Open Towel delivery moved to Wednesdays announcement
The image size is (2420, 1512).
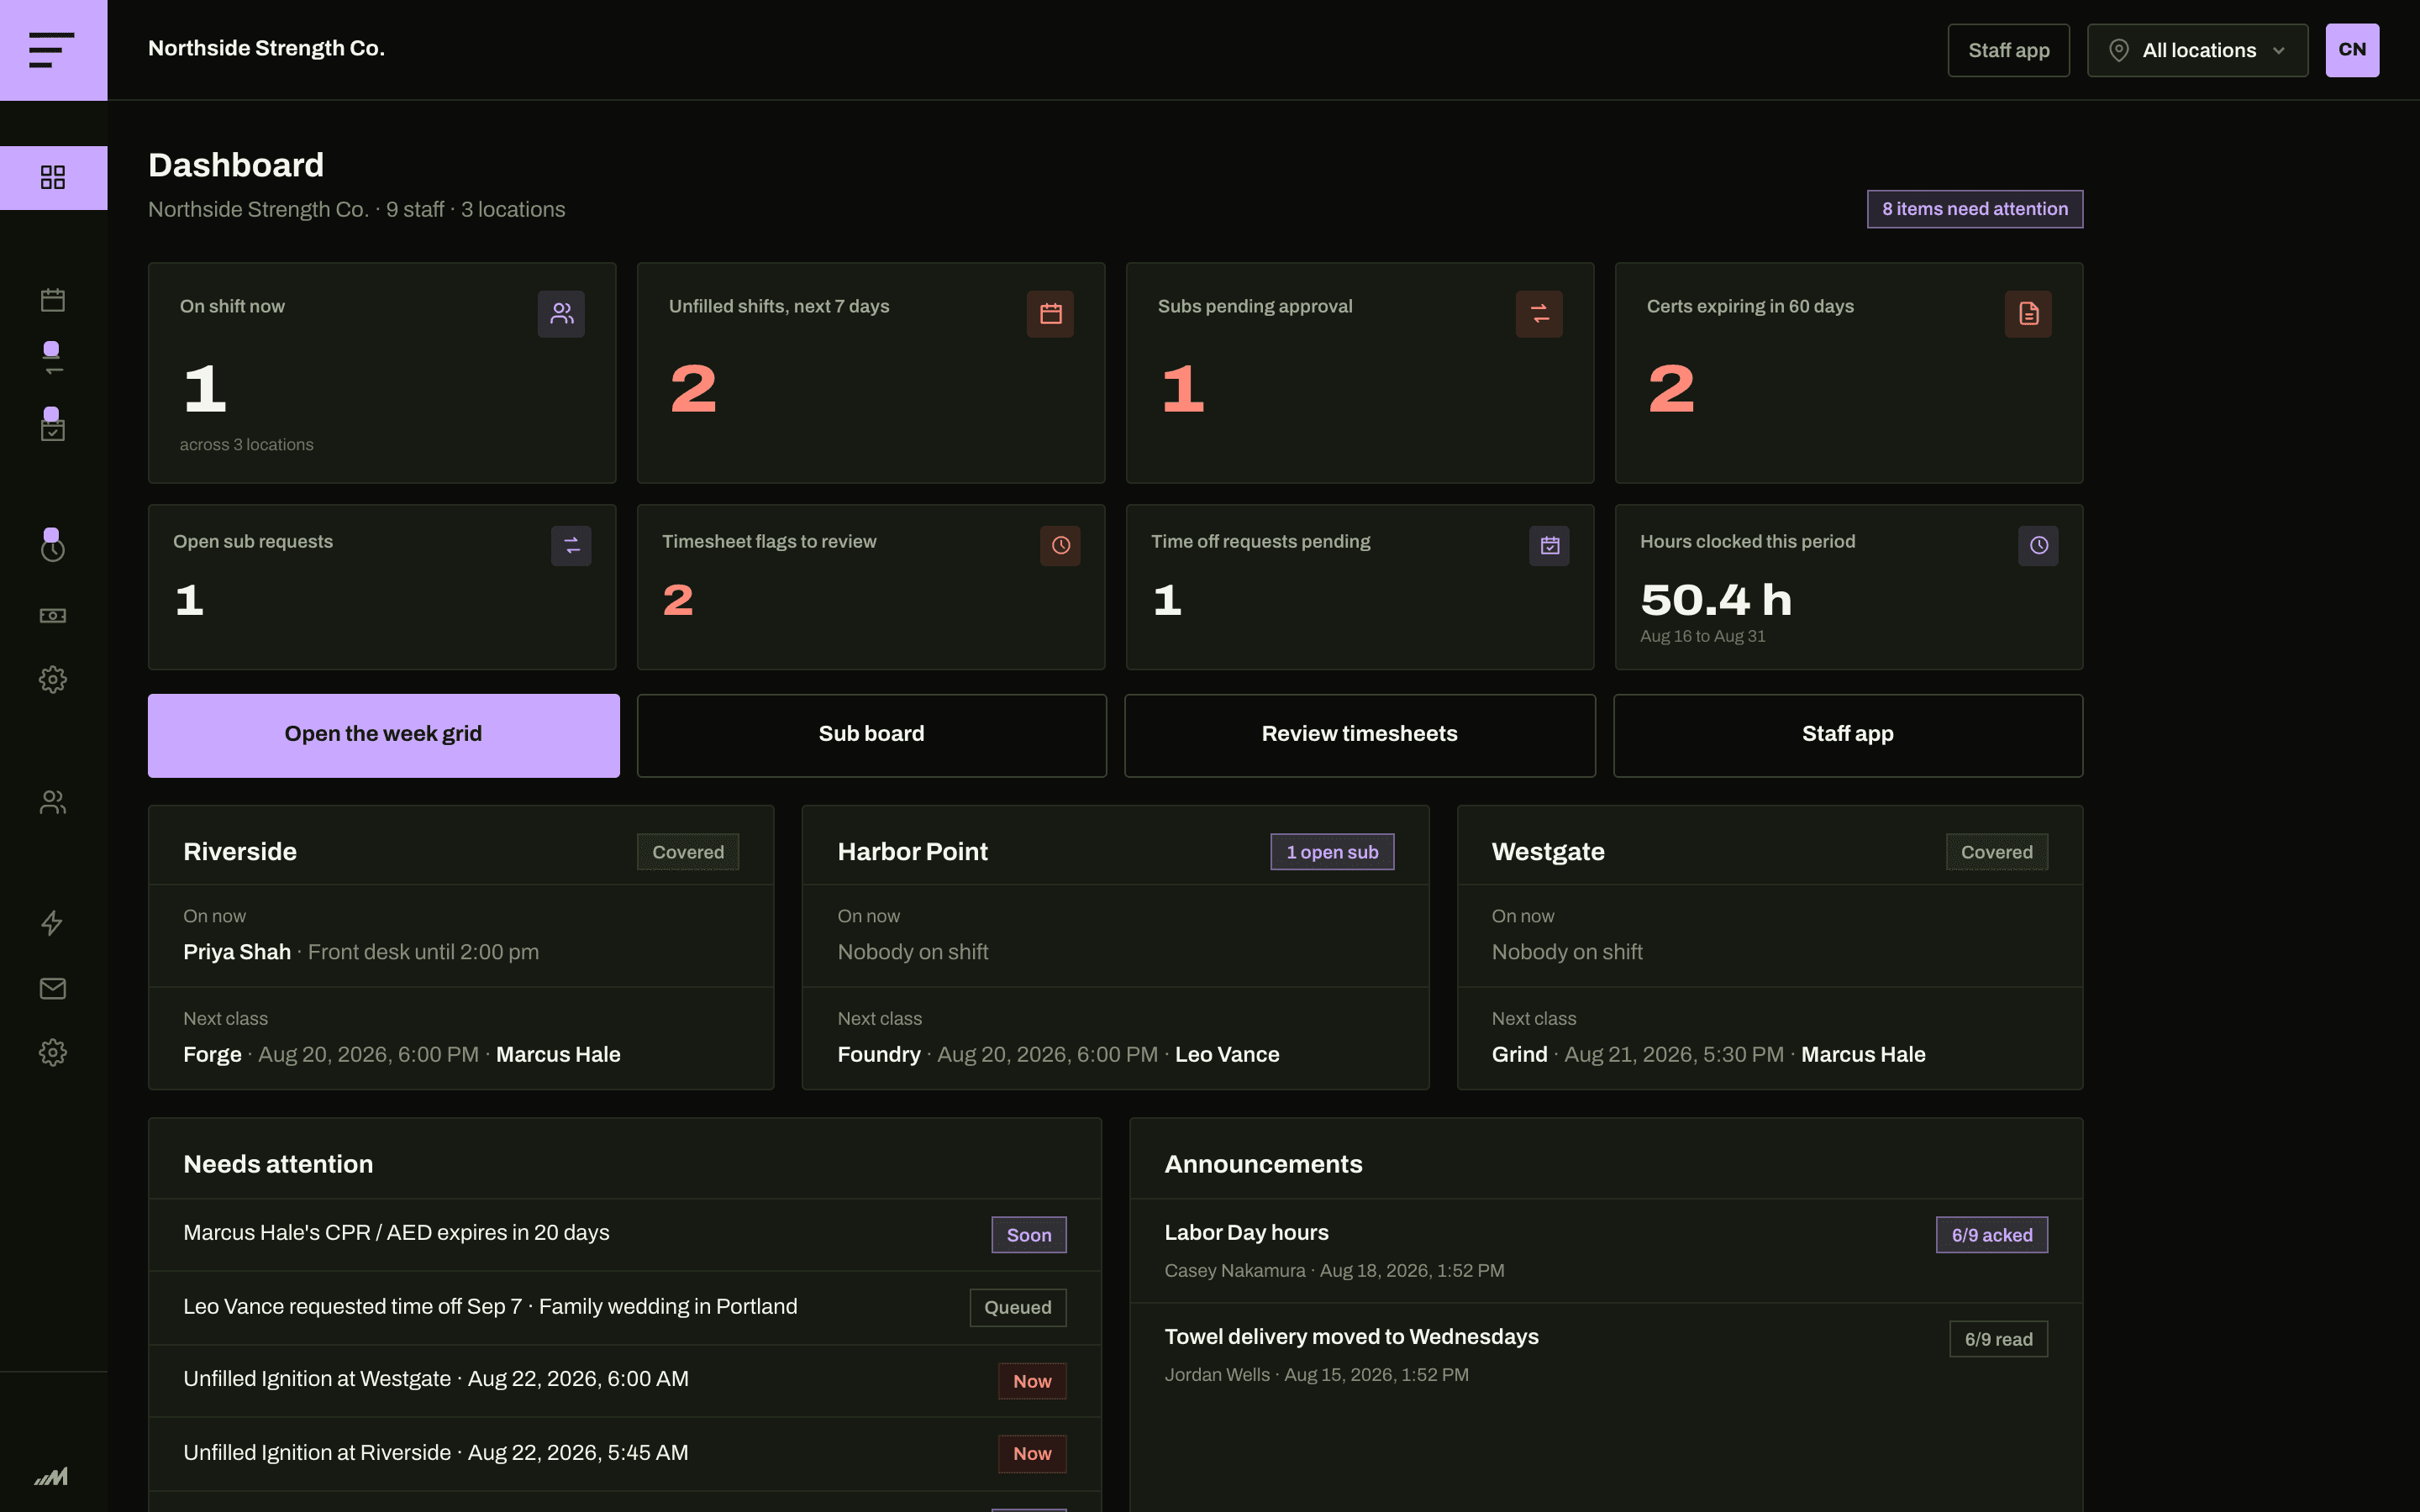pyautogui.click(x=1606, y=1355)
